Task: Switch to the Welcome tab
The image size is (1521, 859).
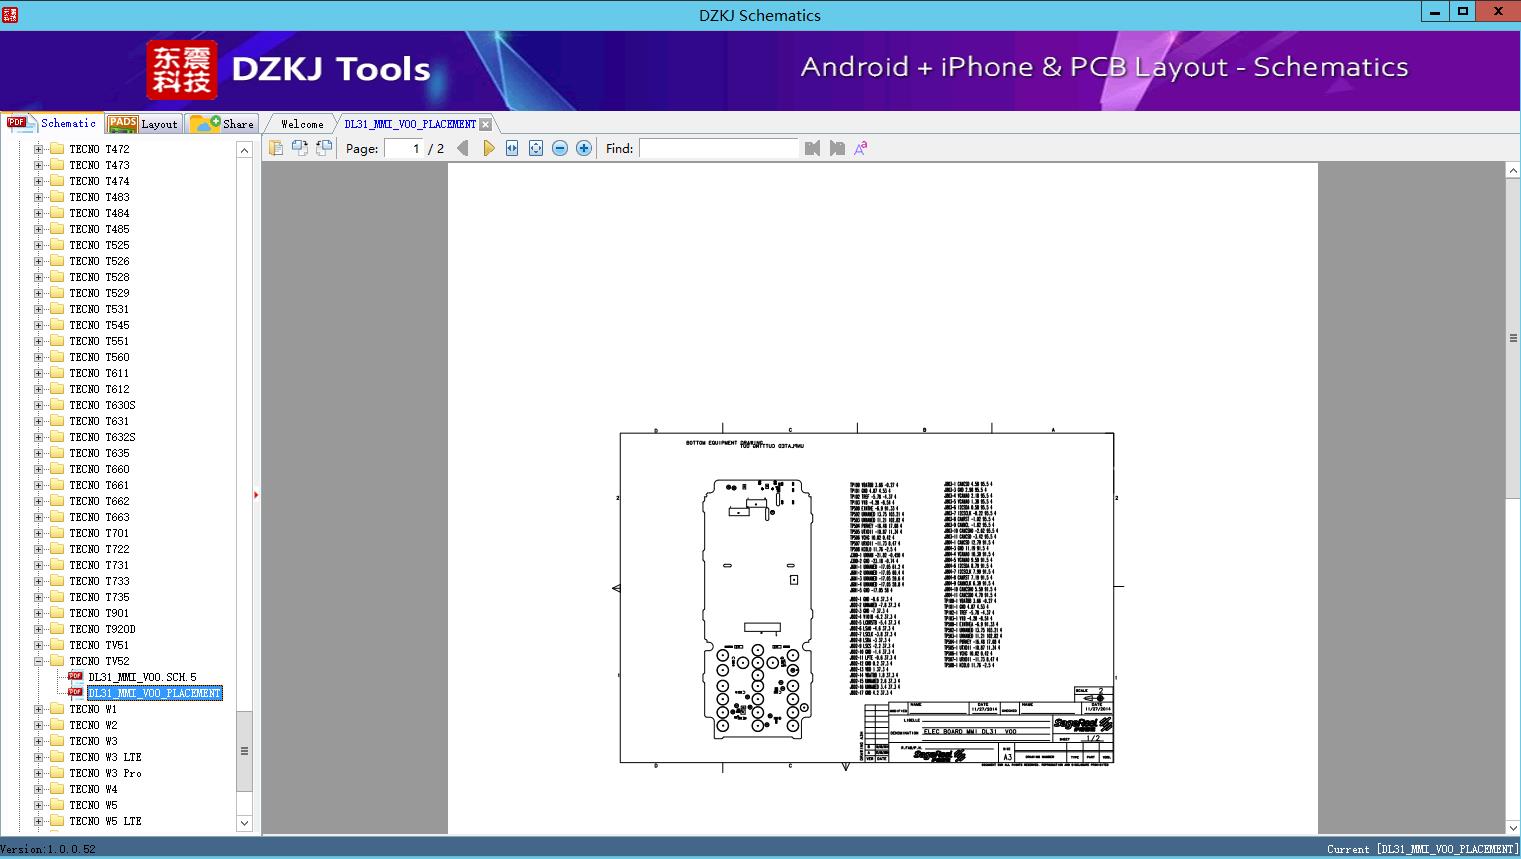Action: (302, 124)
